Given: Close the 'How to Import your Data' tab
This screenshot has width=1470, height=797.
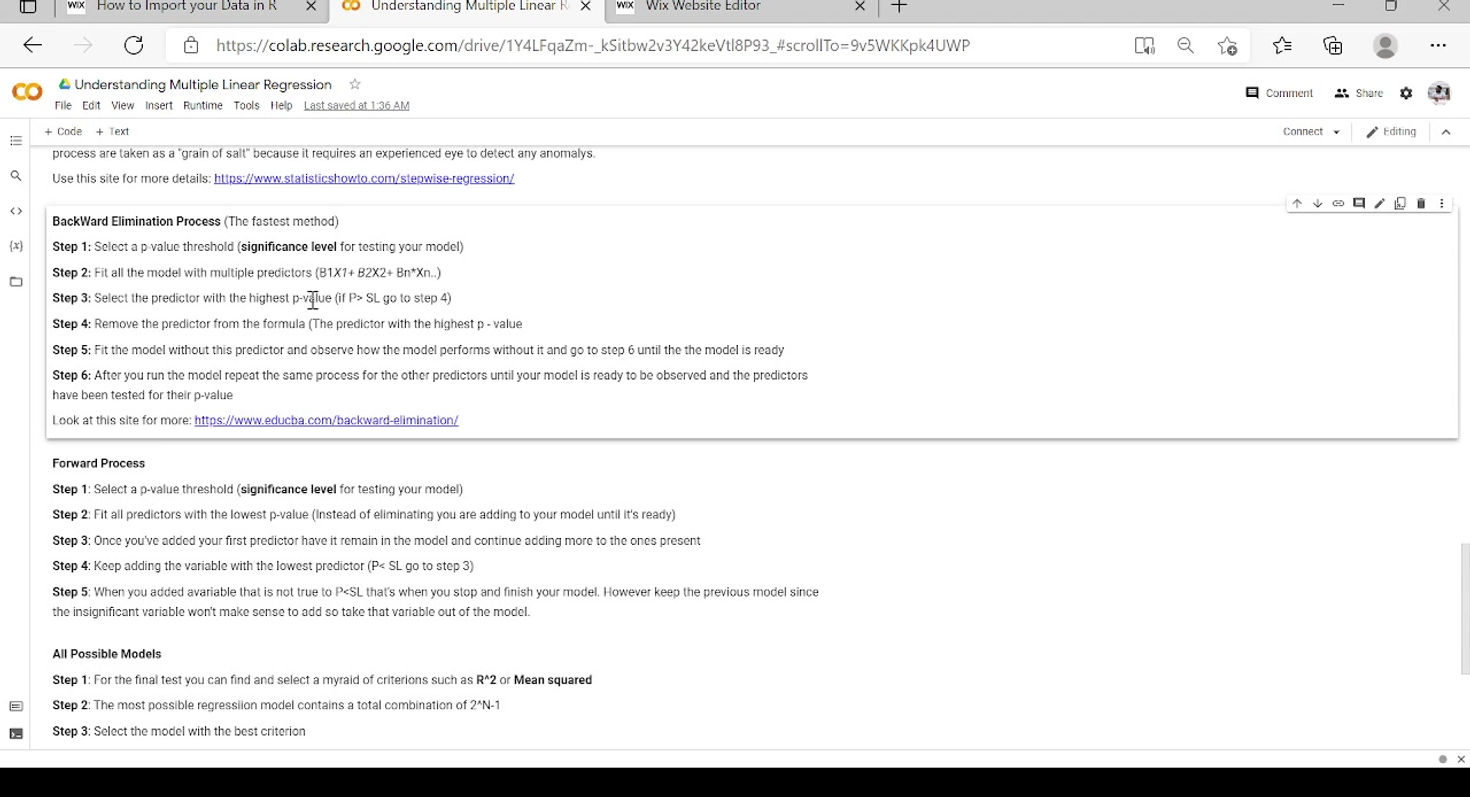Looking at the screenshot, I should [x=311, y=6].
